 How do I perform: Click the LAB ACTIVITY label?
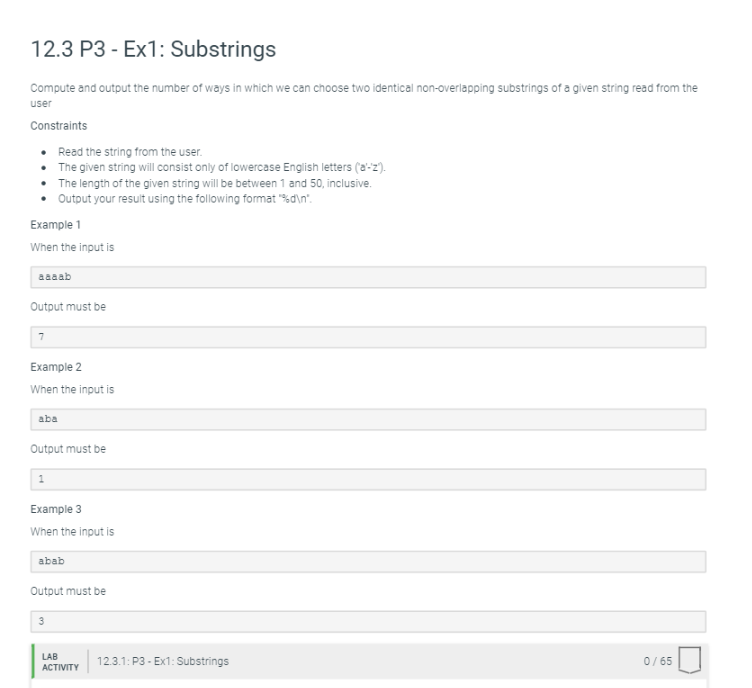point(60,662)
